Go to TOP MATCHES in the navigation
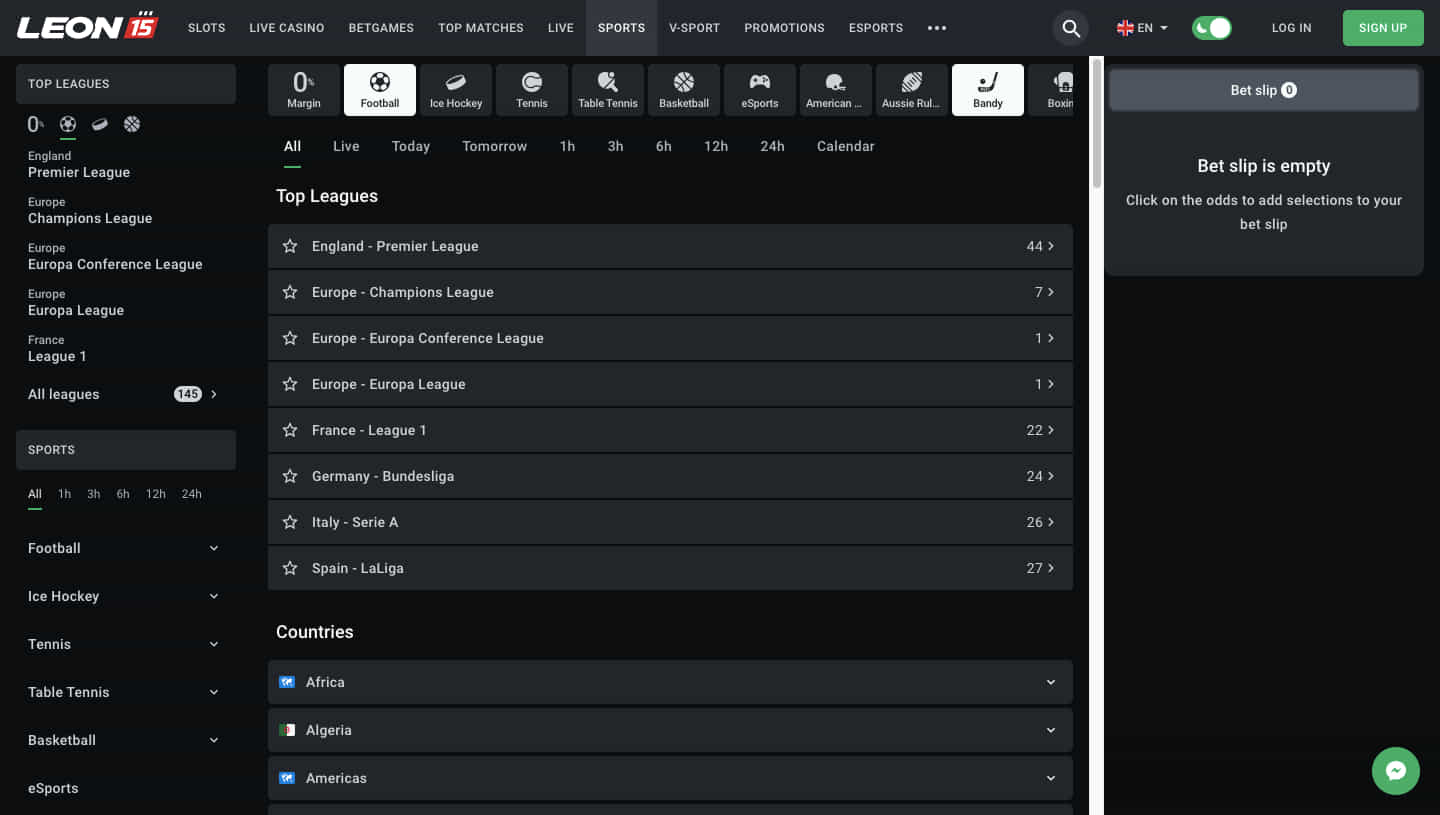This screenshot has height=815, width=1440. 481,28
